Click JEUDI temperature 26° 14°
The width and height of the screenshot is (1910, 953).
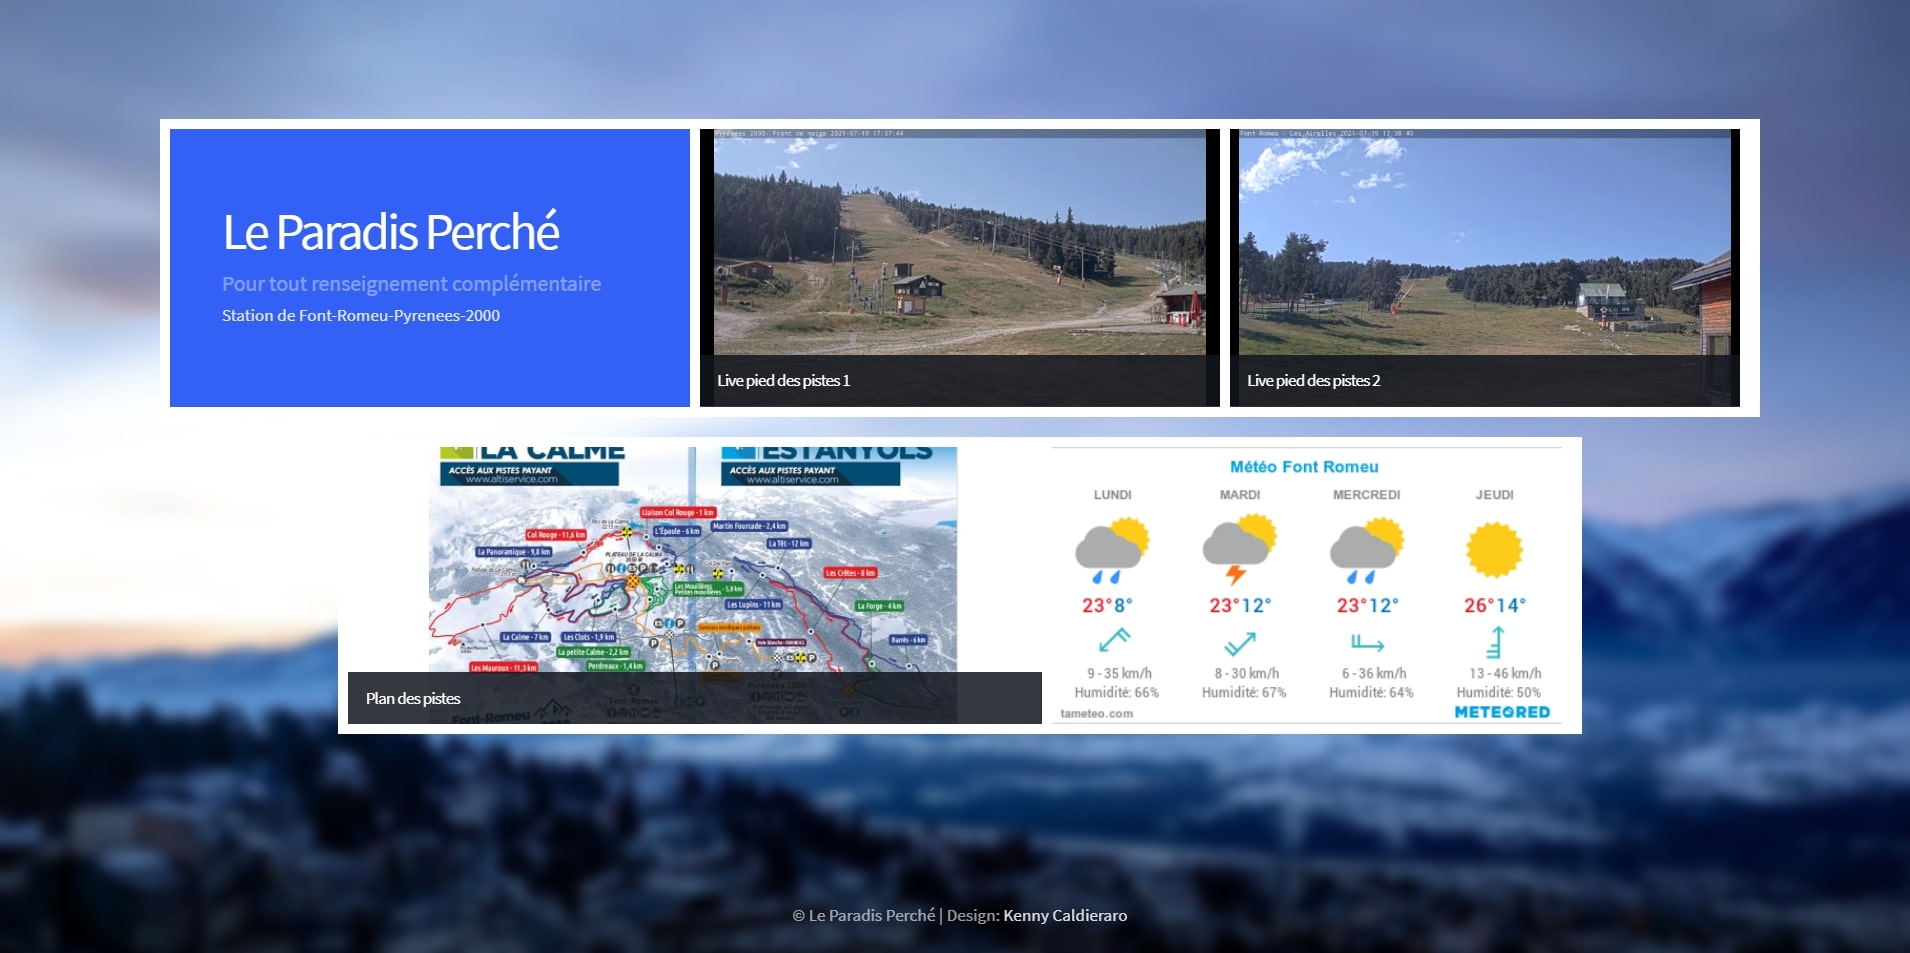point(1495,605)
